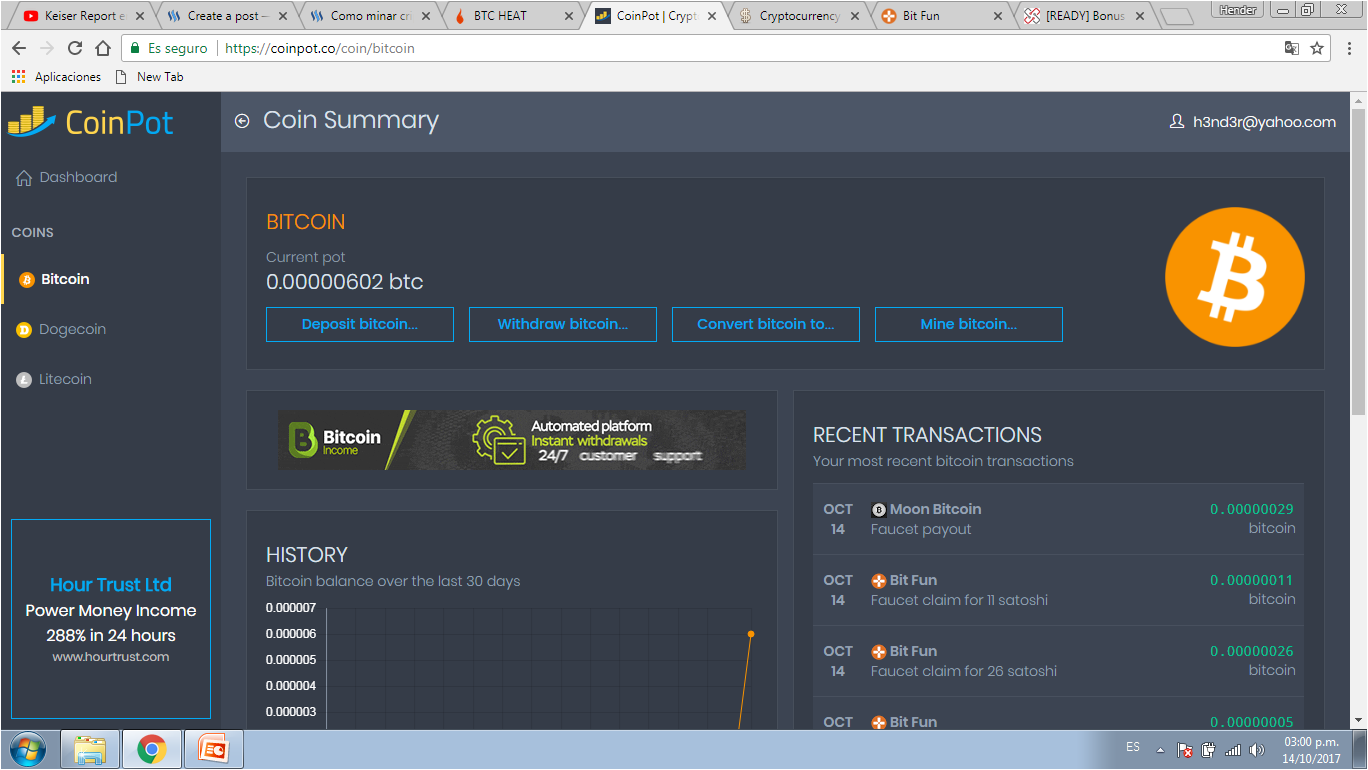
Task: Click the back arrow beside Coin Summary
Action: 242,121
